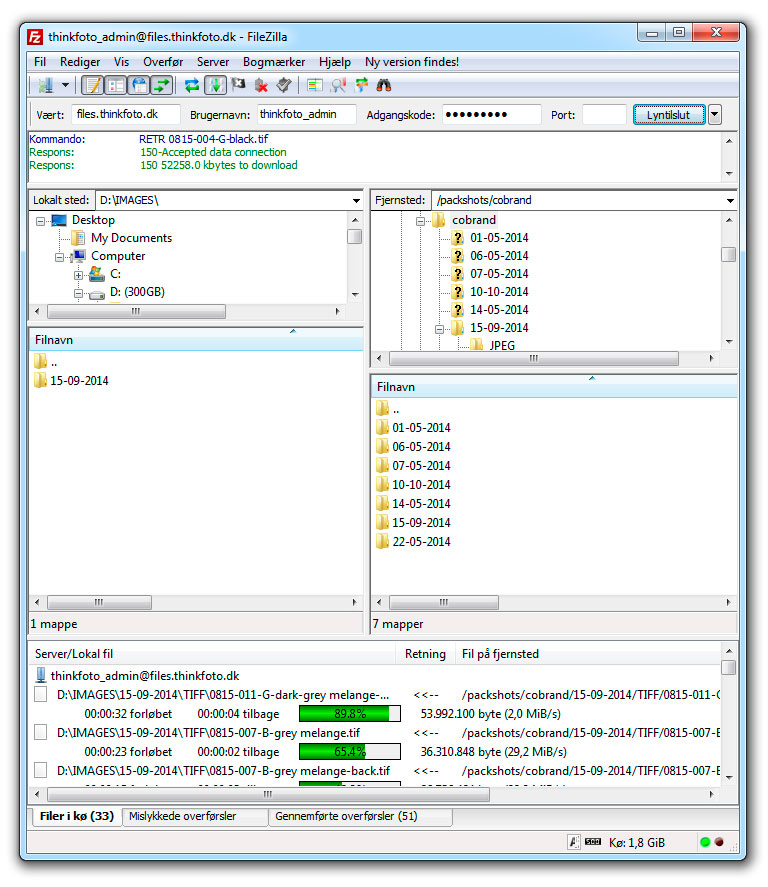Click the disconnect from server icon
768x887 pixels.
(262, 85)
